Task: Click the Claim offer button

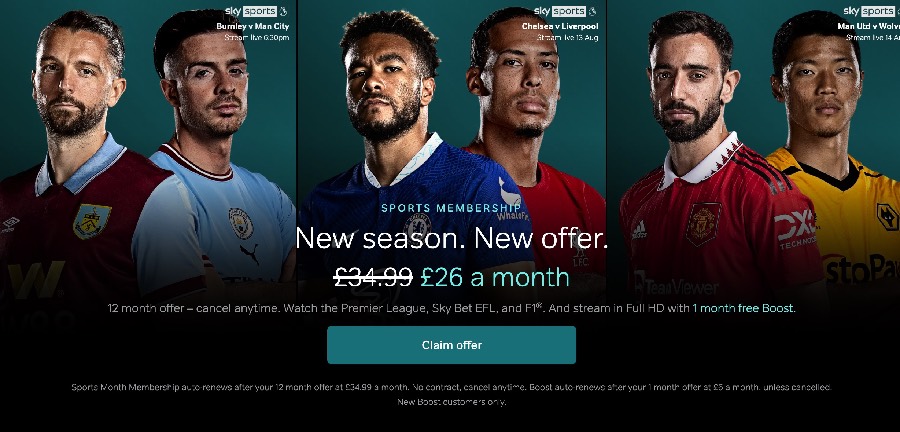Action: pyautogui.click(x=451, y=345)
